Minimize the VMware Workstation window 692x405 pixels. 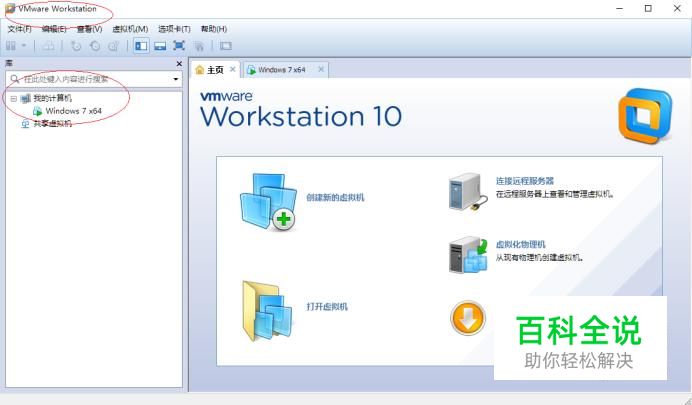point(620,9)
